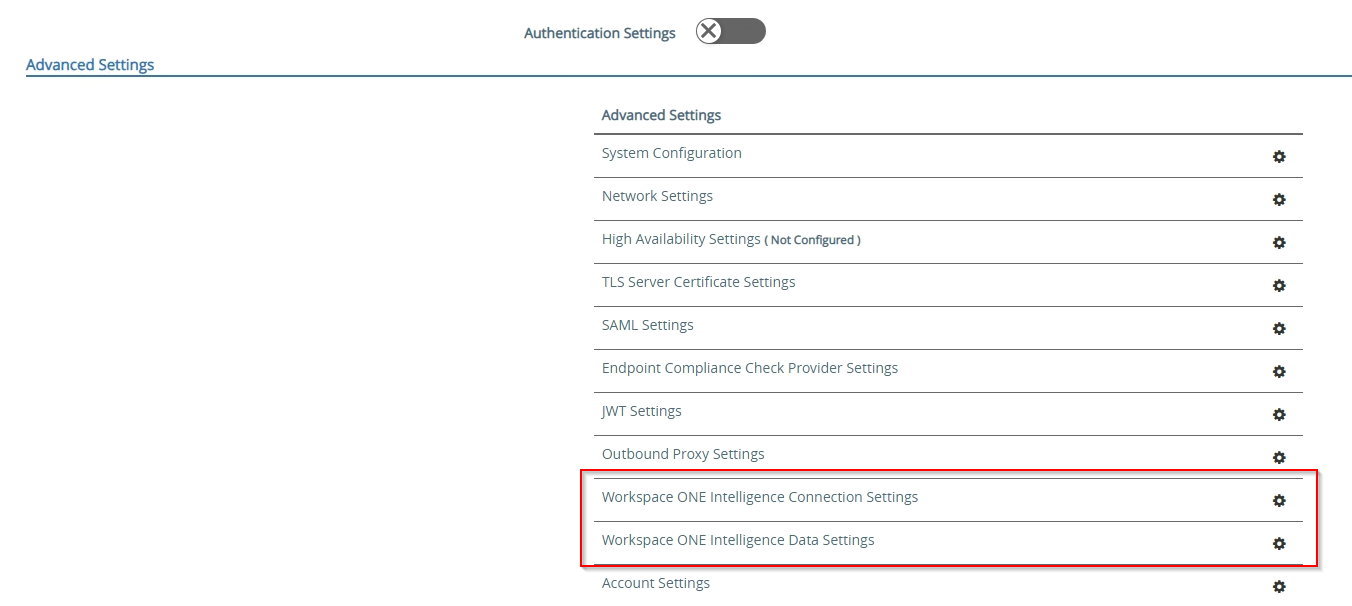Open the JWT Settings gear icon
This screenshot has height=606, width=1352.
click(x=1279, y=414)
